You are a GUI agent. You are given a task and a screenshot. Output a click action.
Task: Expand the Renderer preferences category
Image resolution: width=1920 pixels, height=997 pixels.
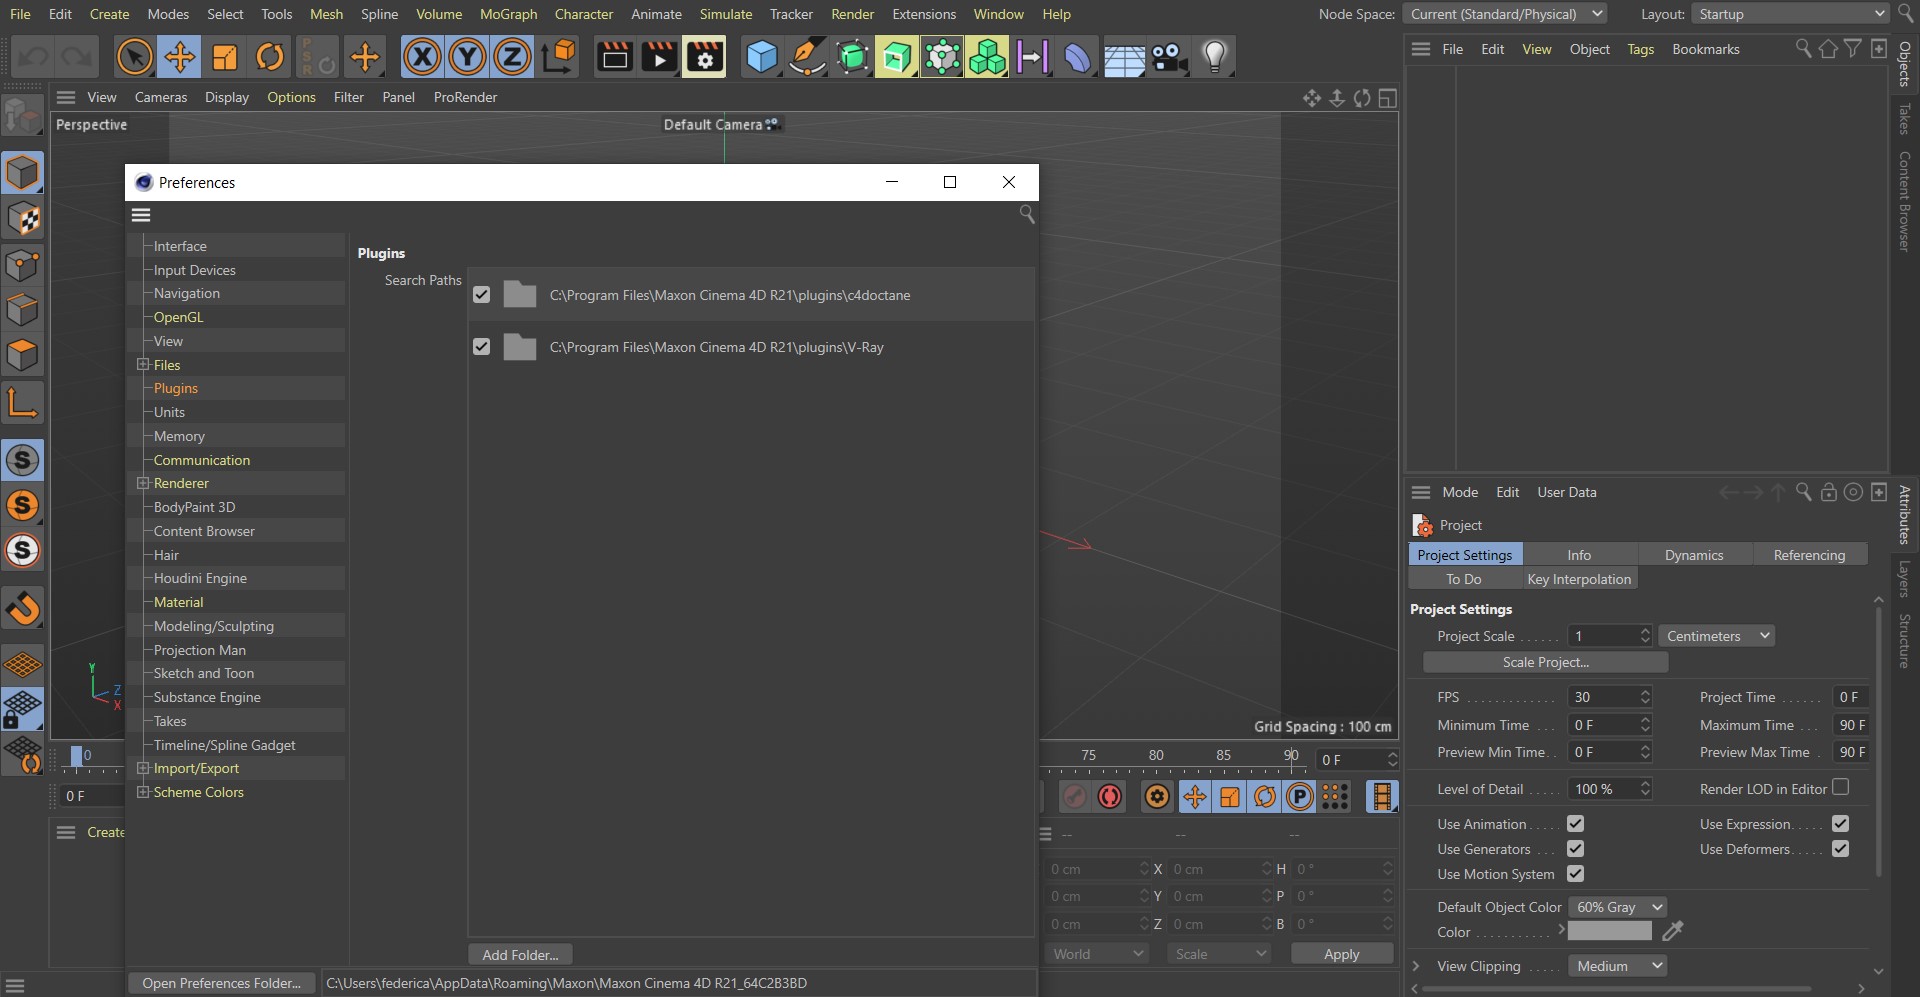point(143,483)
